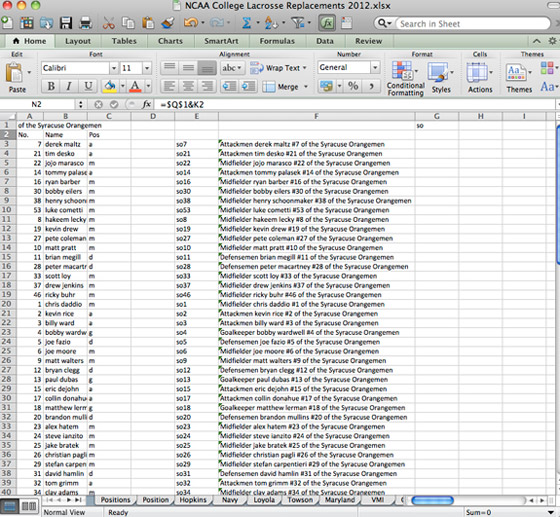Image resolution: width=560 pixels, height=517 pixels.
Task: Click the Save floppy disk icon
Action: pos(66,23)
